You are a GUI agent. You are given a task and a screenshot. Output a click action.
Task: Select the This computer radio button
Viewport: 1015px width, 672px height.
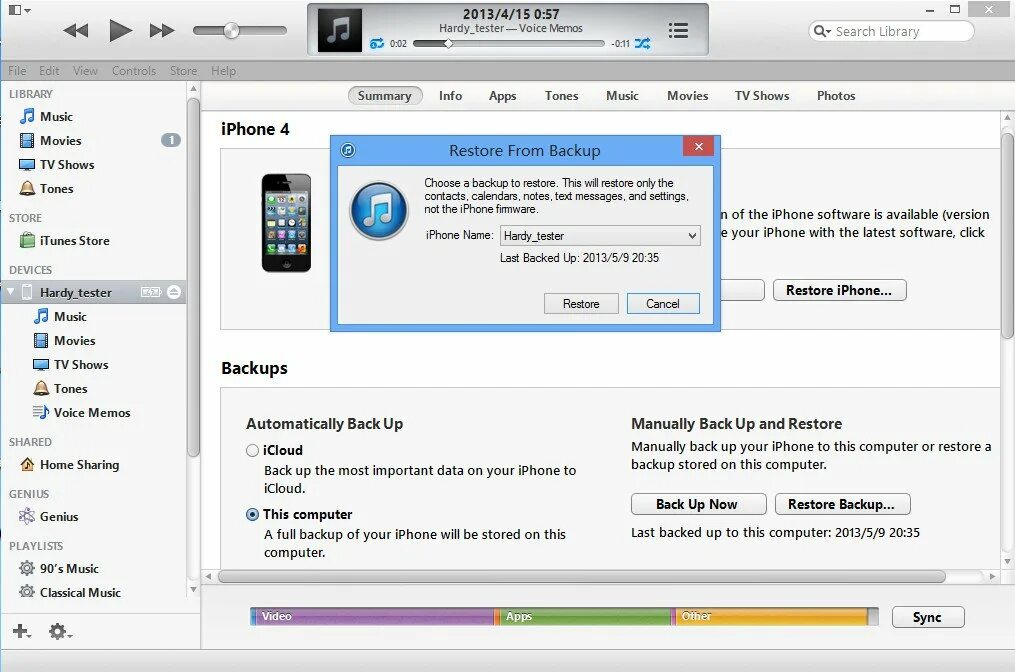[x=252, y=515]
